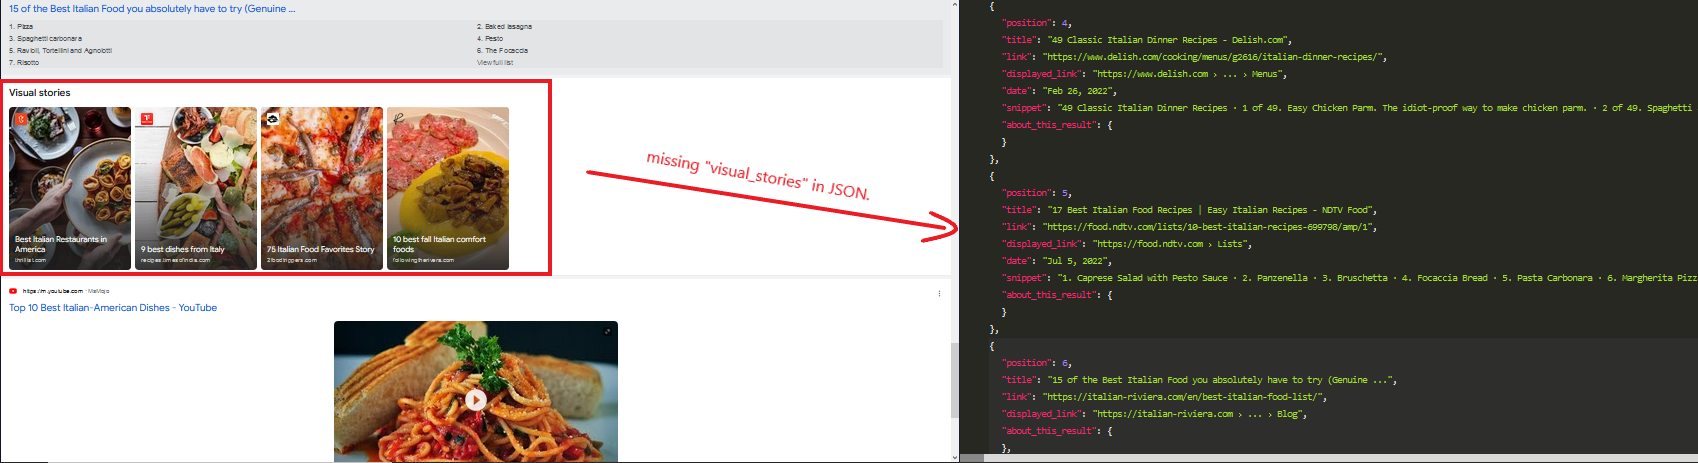Click the '49 Classic Italian Dinner Recipes - Delish.com' title value

click(x=1169, y=40)
